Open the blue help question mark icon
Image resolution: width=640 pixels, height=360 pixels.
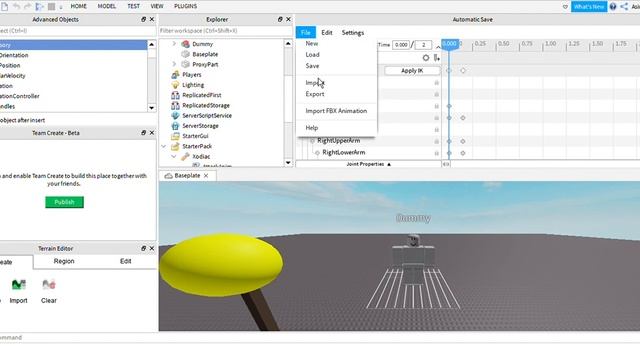click(x=613, y=7)
